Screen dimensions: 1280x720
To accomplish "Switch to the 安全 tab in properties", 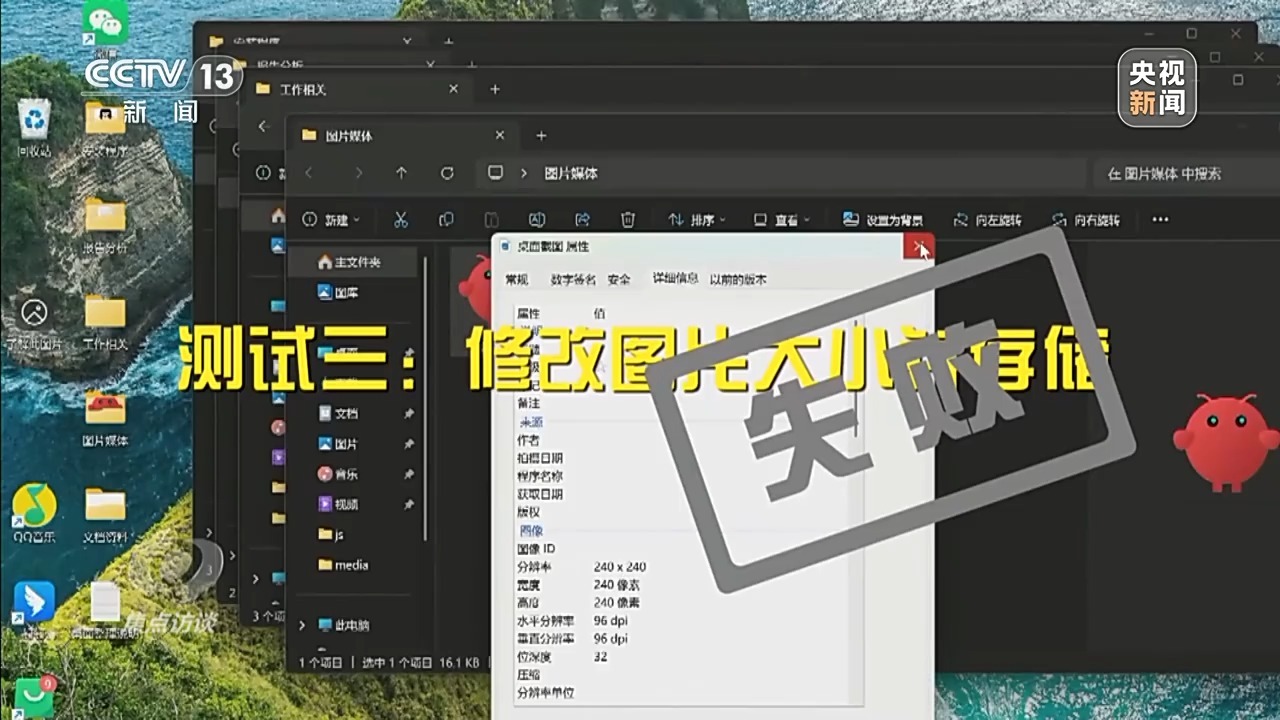I will point(619,280).
